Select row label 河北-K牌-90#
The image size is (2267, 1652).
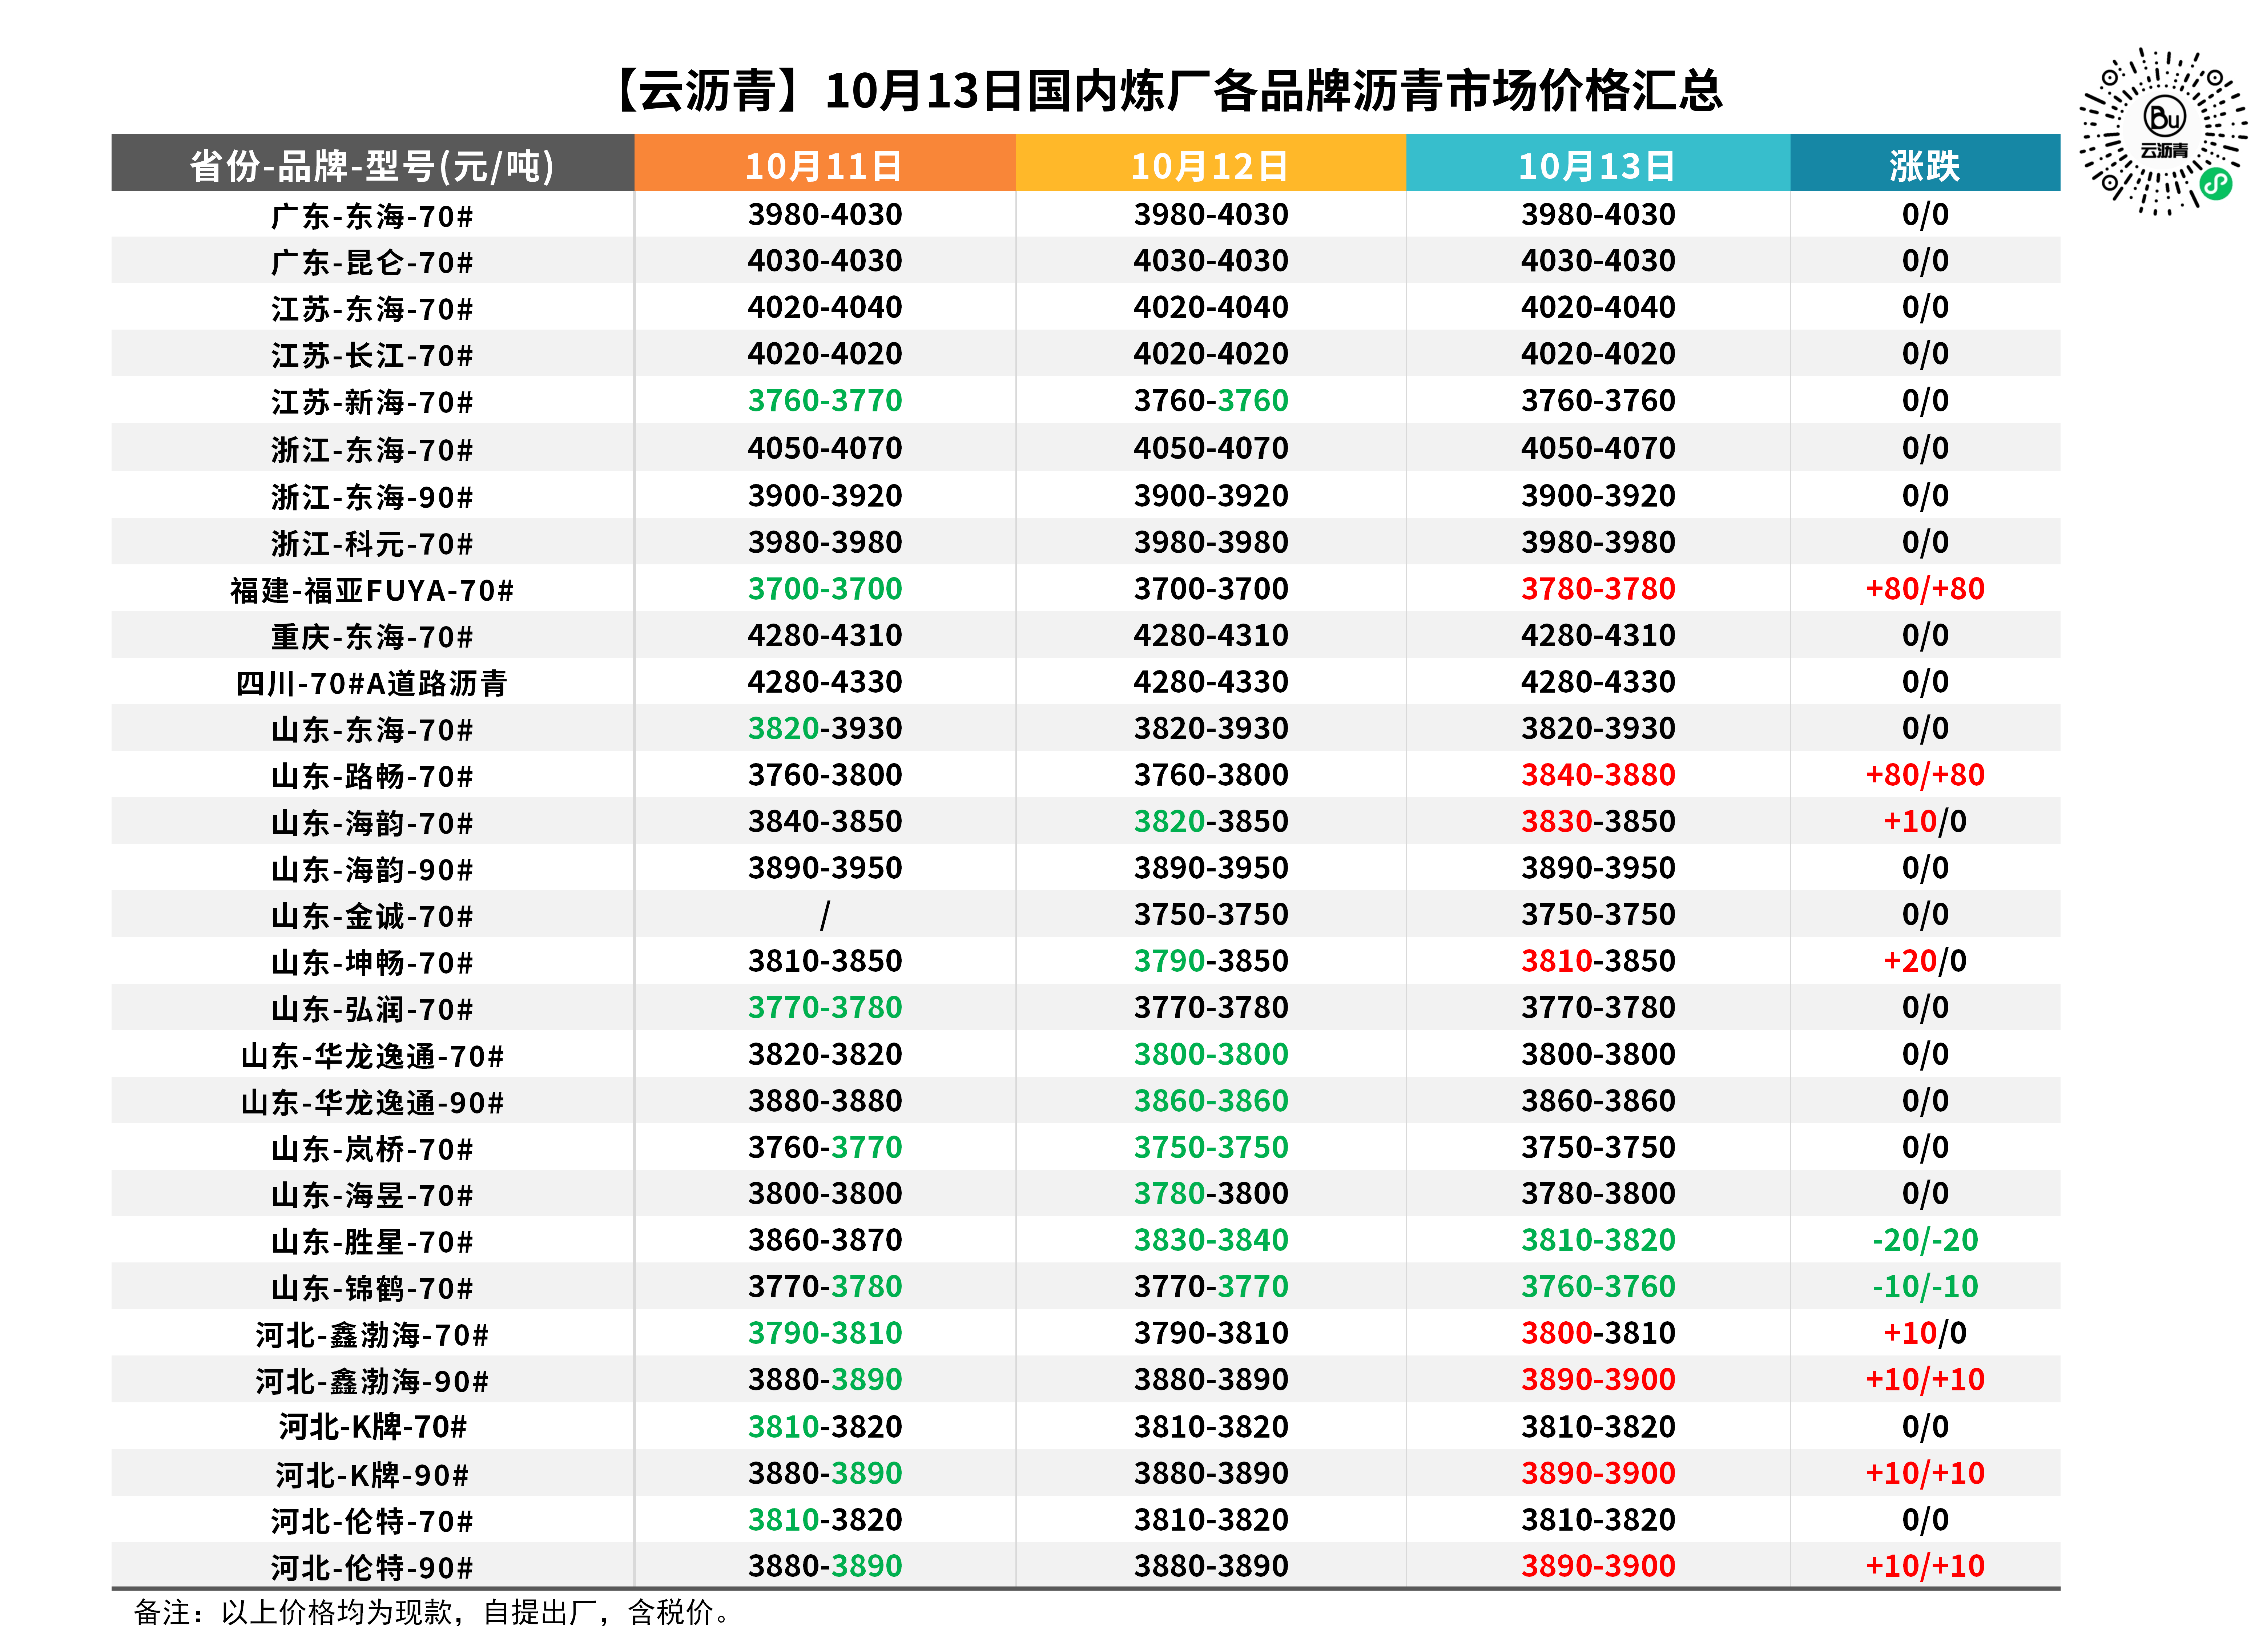pos(372,1475)
